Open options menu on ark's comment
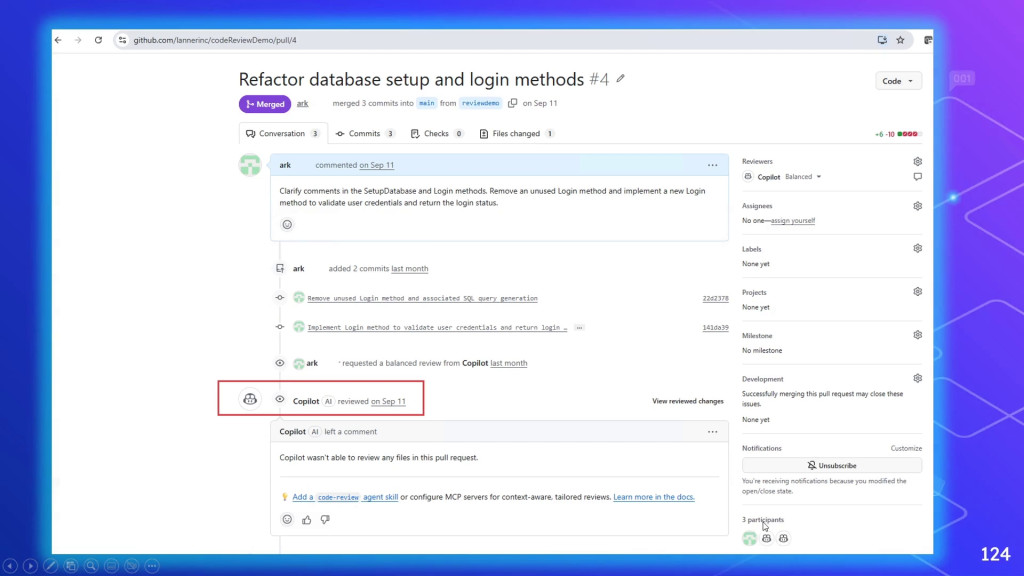 pyautogui.click(x=712, y=165)
